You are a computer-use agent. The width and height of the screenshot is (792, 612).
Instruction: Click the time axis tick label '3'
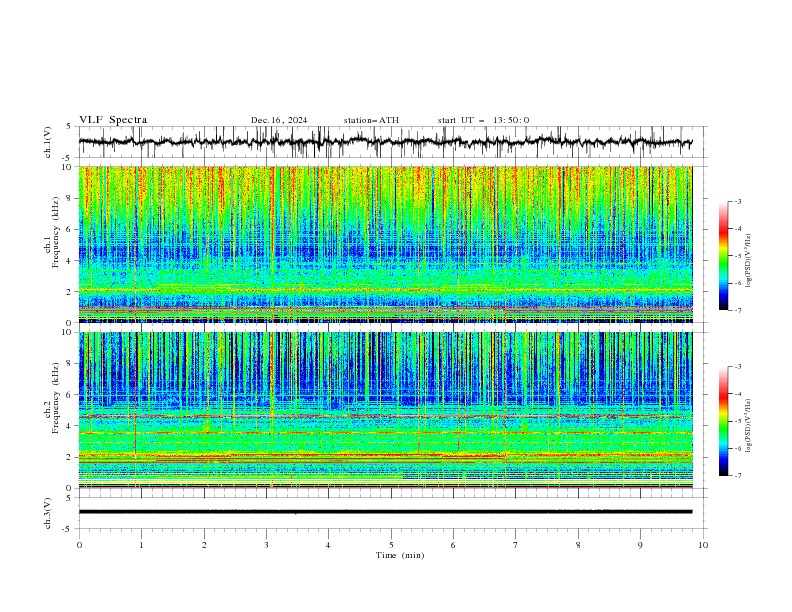point(266,545)
